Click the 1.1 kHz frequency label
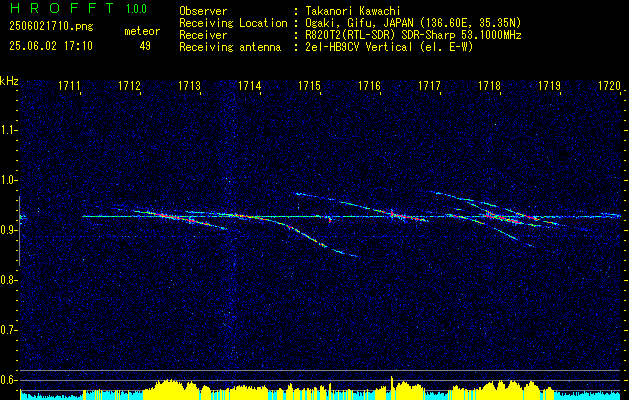This screenshot has width=629, height=400. click(x=8, y=130)
